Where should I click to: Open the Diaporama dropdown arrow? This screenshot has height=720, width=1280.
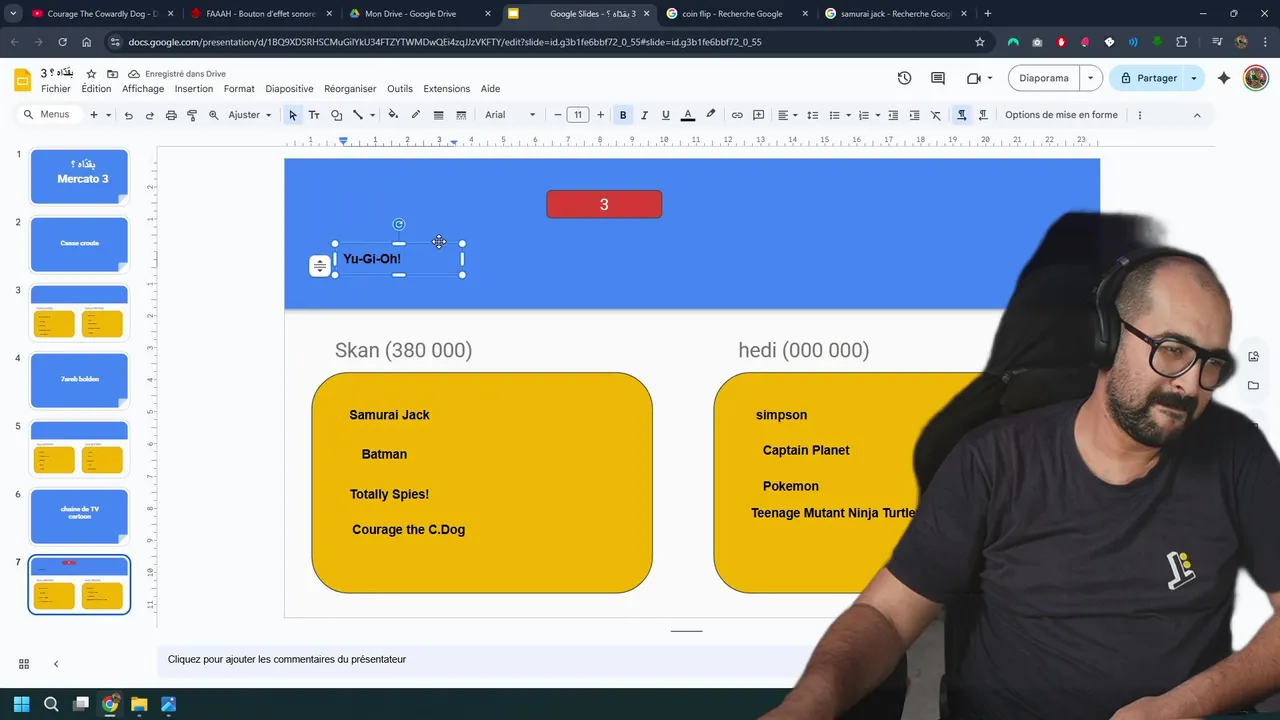[1090, 78]
